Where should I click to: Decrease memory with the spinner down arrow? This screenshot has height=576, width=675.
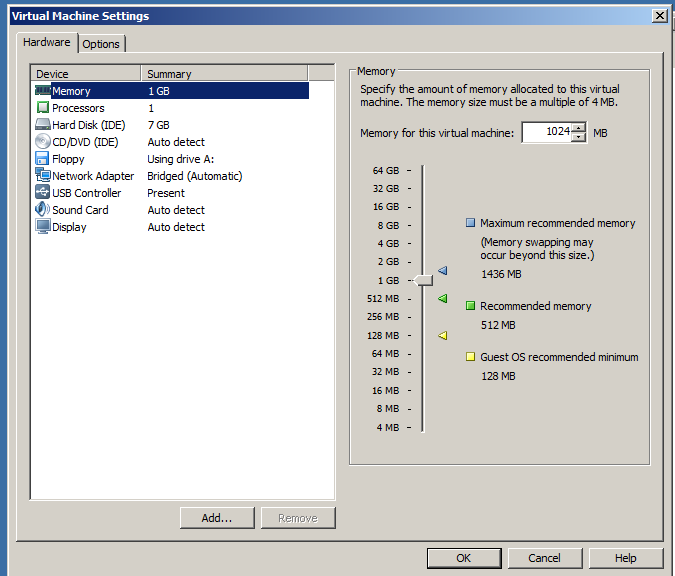click(x=579, y=137)
